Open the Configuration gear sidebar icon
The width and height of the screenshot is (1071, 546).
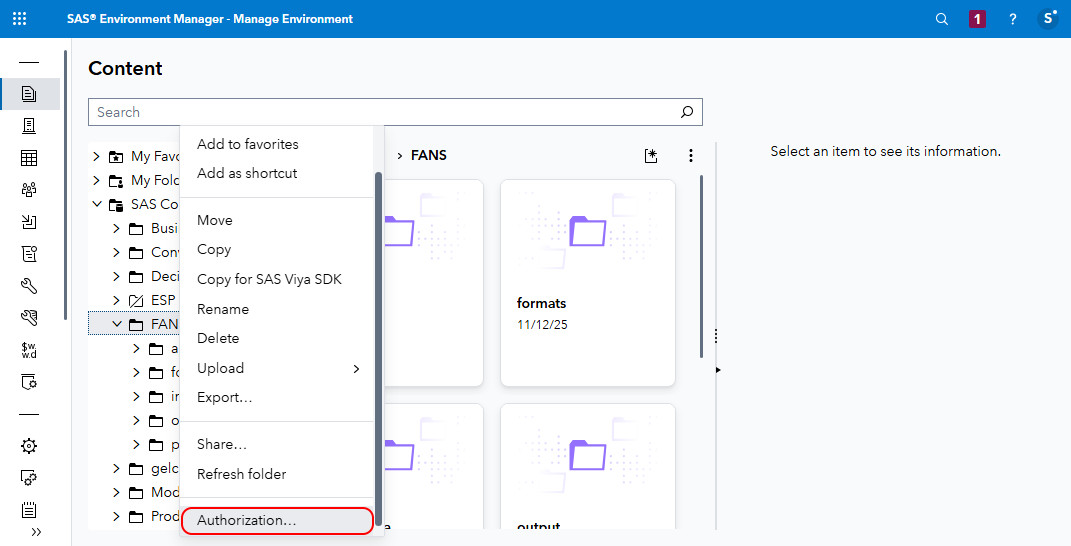tap(29, 446)
